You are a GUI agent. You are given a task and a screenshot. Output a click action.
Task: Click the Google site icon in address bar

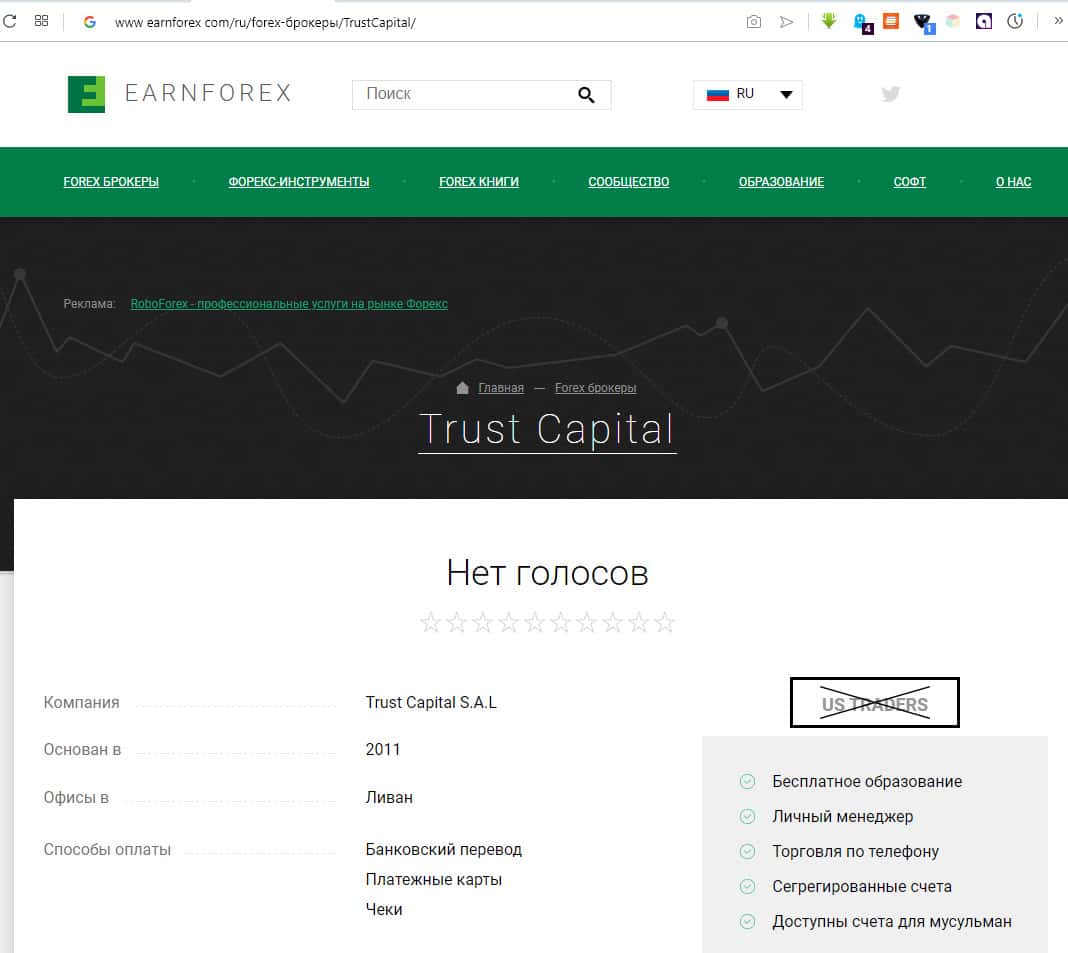click(x=89, y=22)
